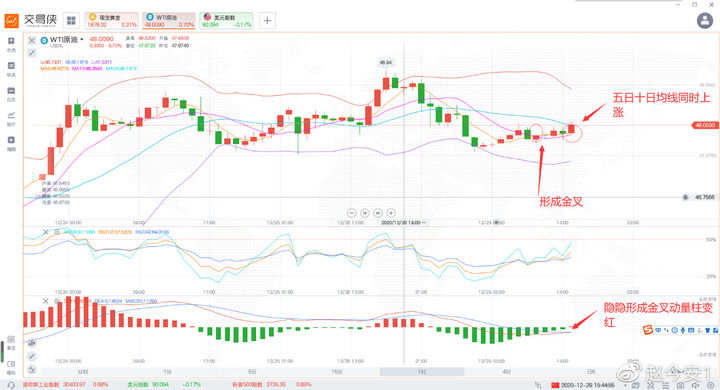Image resolution: width=720 pixels, height=390 pixels.
Task: Click the keyboard icon on Sogou bar
Action: [x=691, y=330]
